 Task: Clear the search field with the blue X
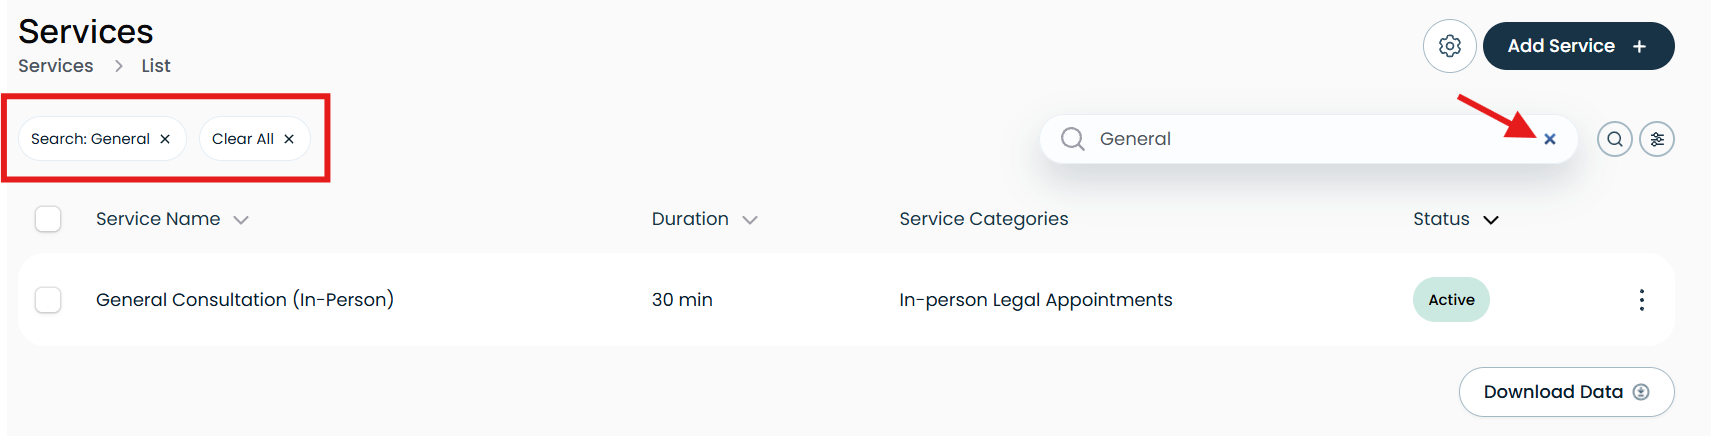tap(1549, 139)
